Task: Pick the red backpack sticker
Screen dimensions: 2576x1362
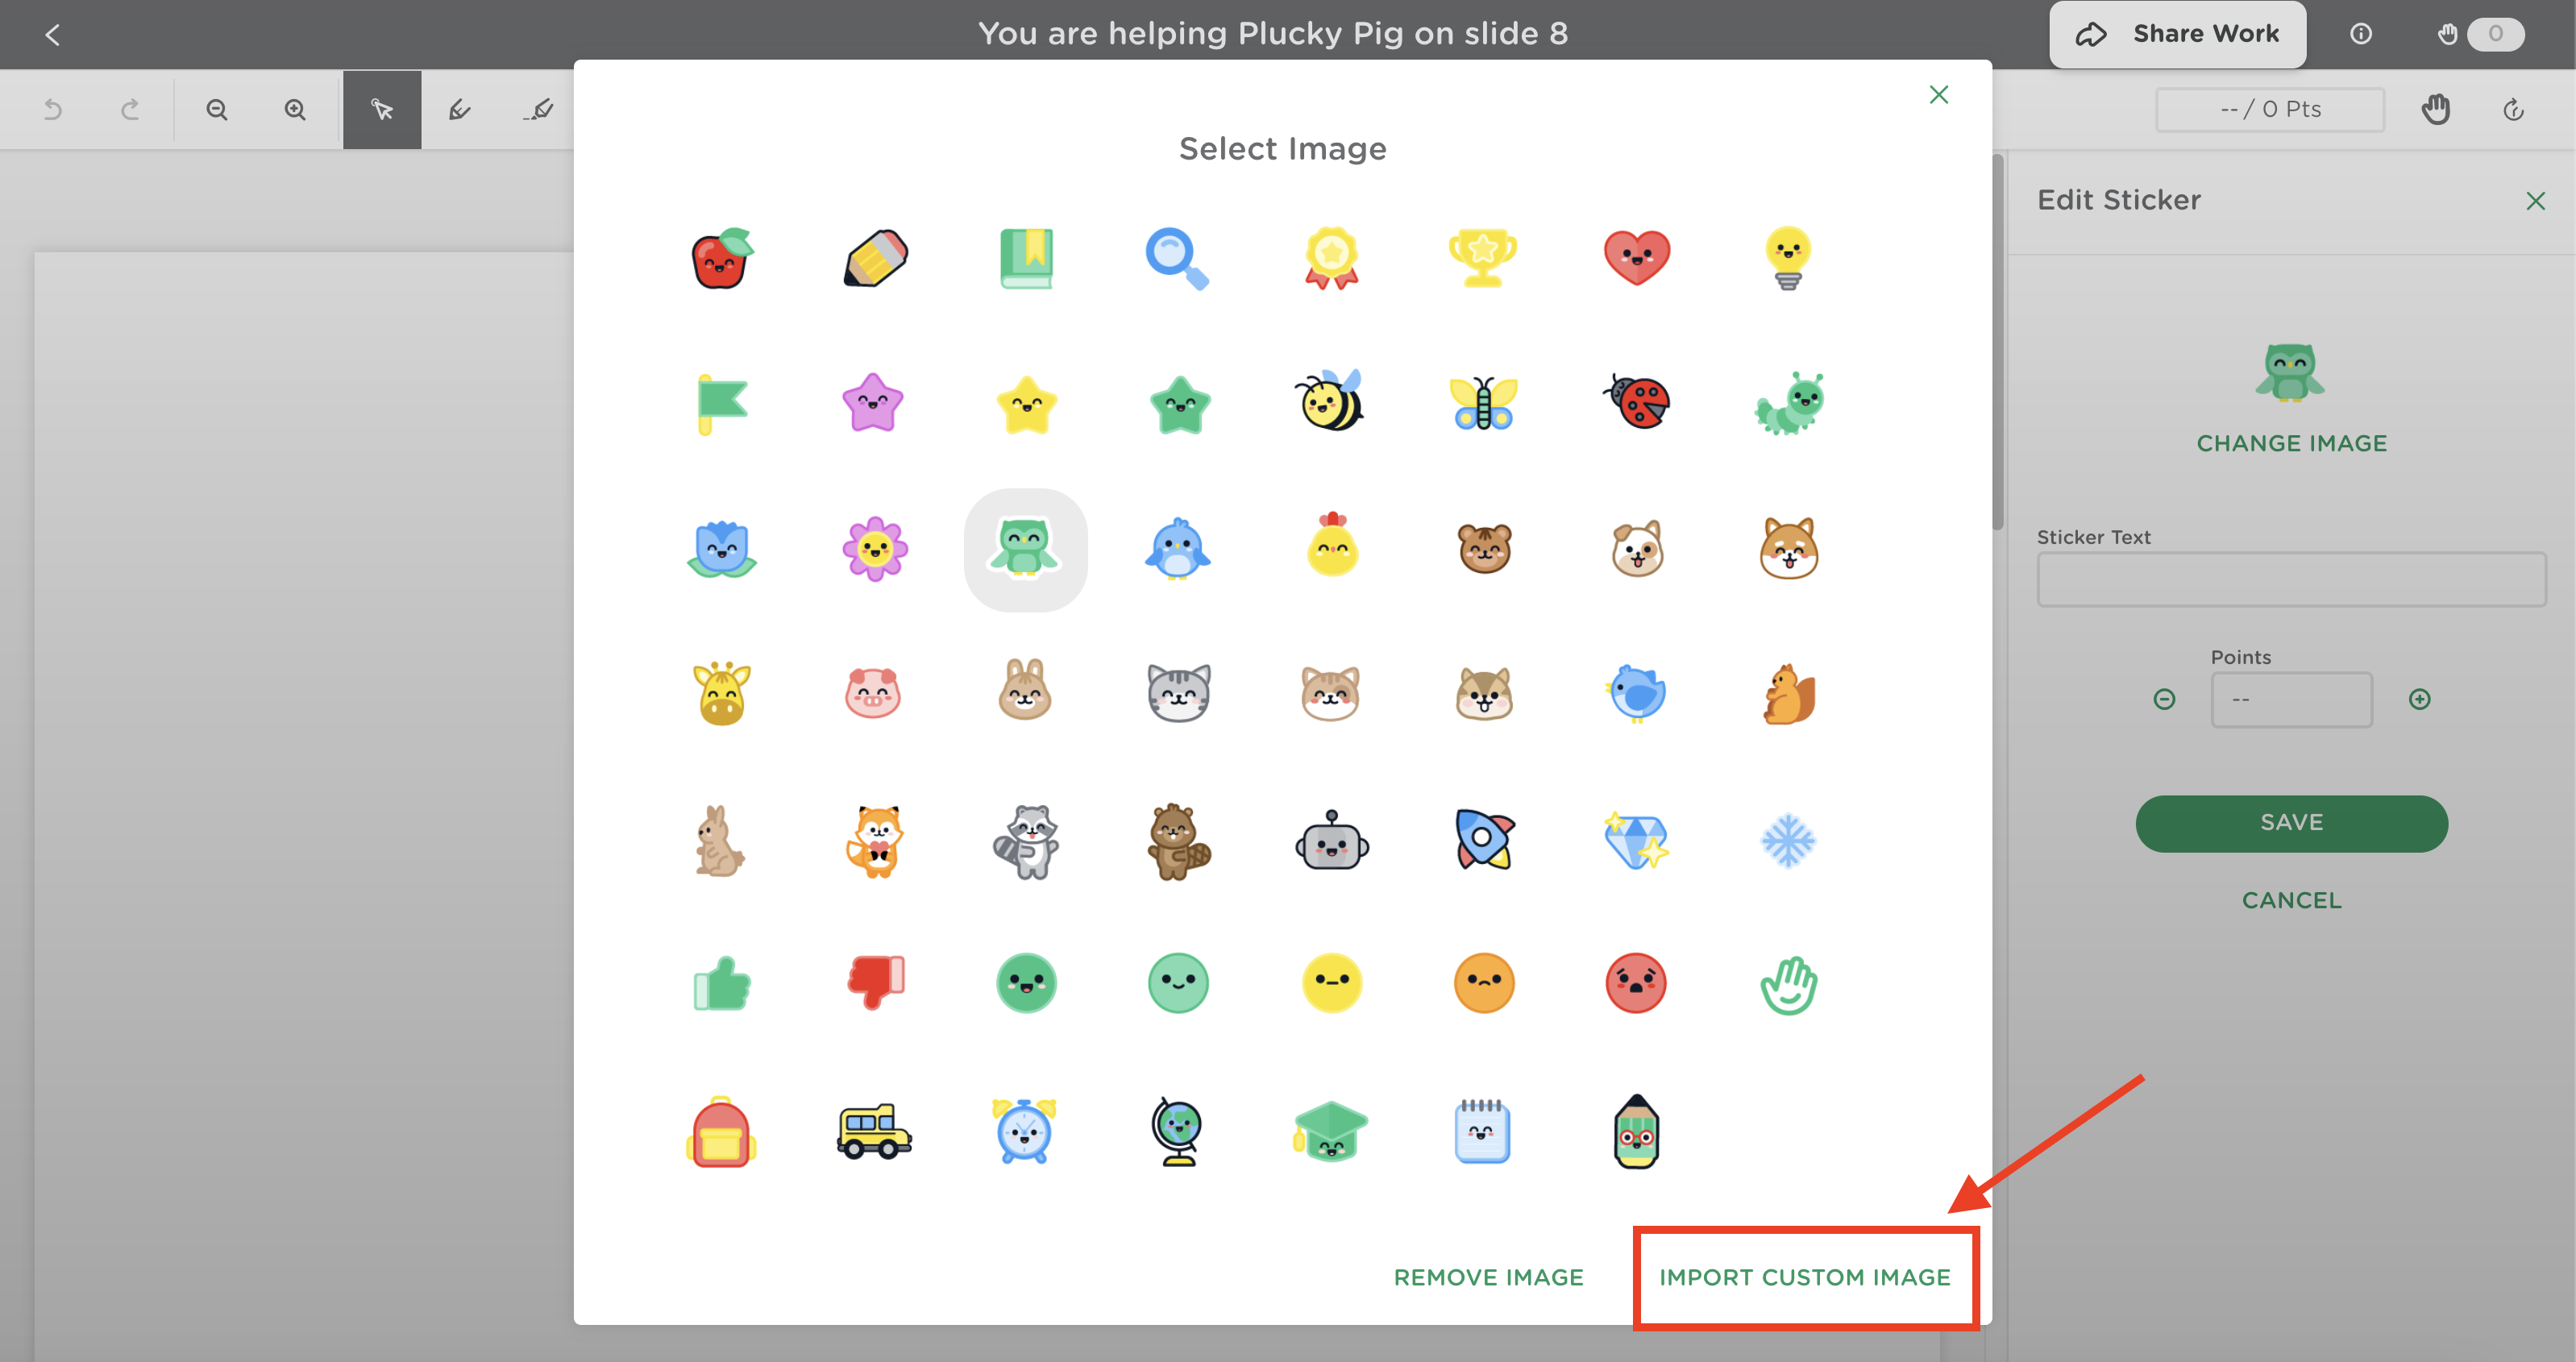Action: click(721, 1133)
